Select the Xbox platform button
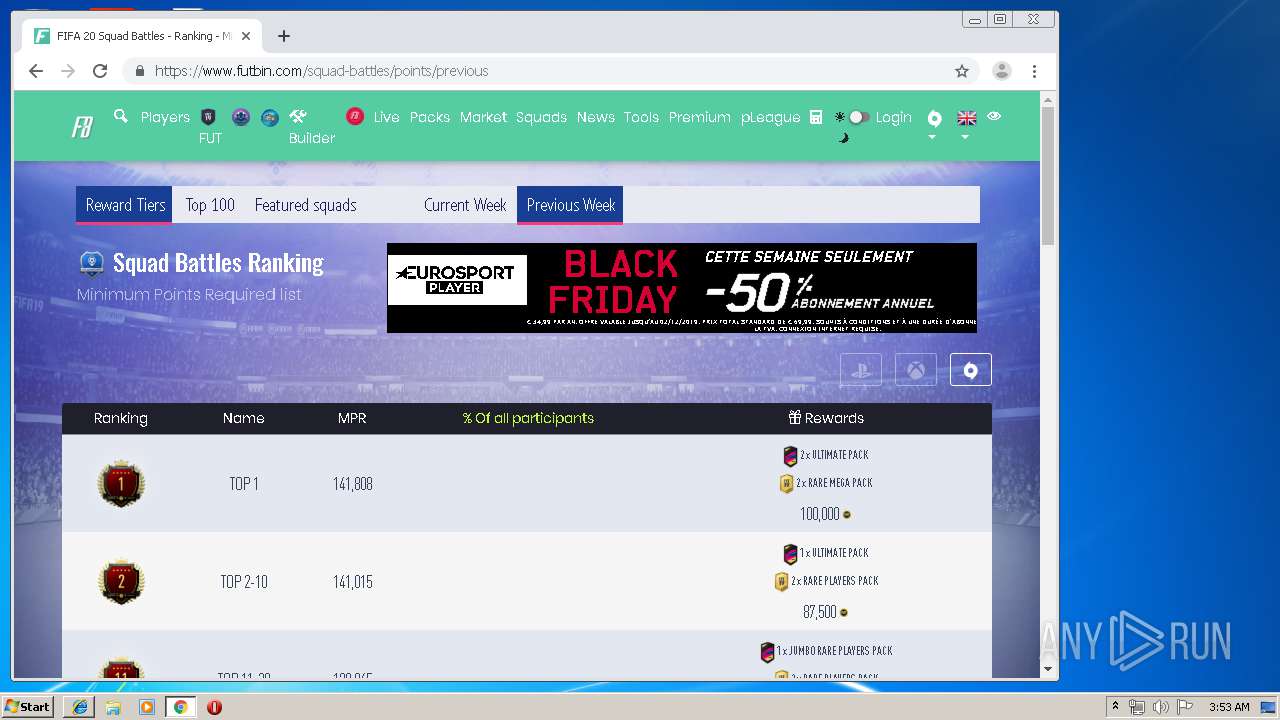Screen dimensions: 1280x720 pos(916,369)
